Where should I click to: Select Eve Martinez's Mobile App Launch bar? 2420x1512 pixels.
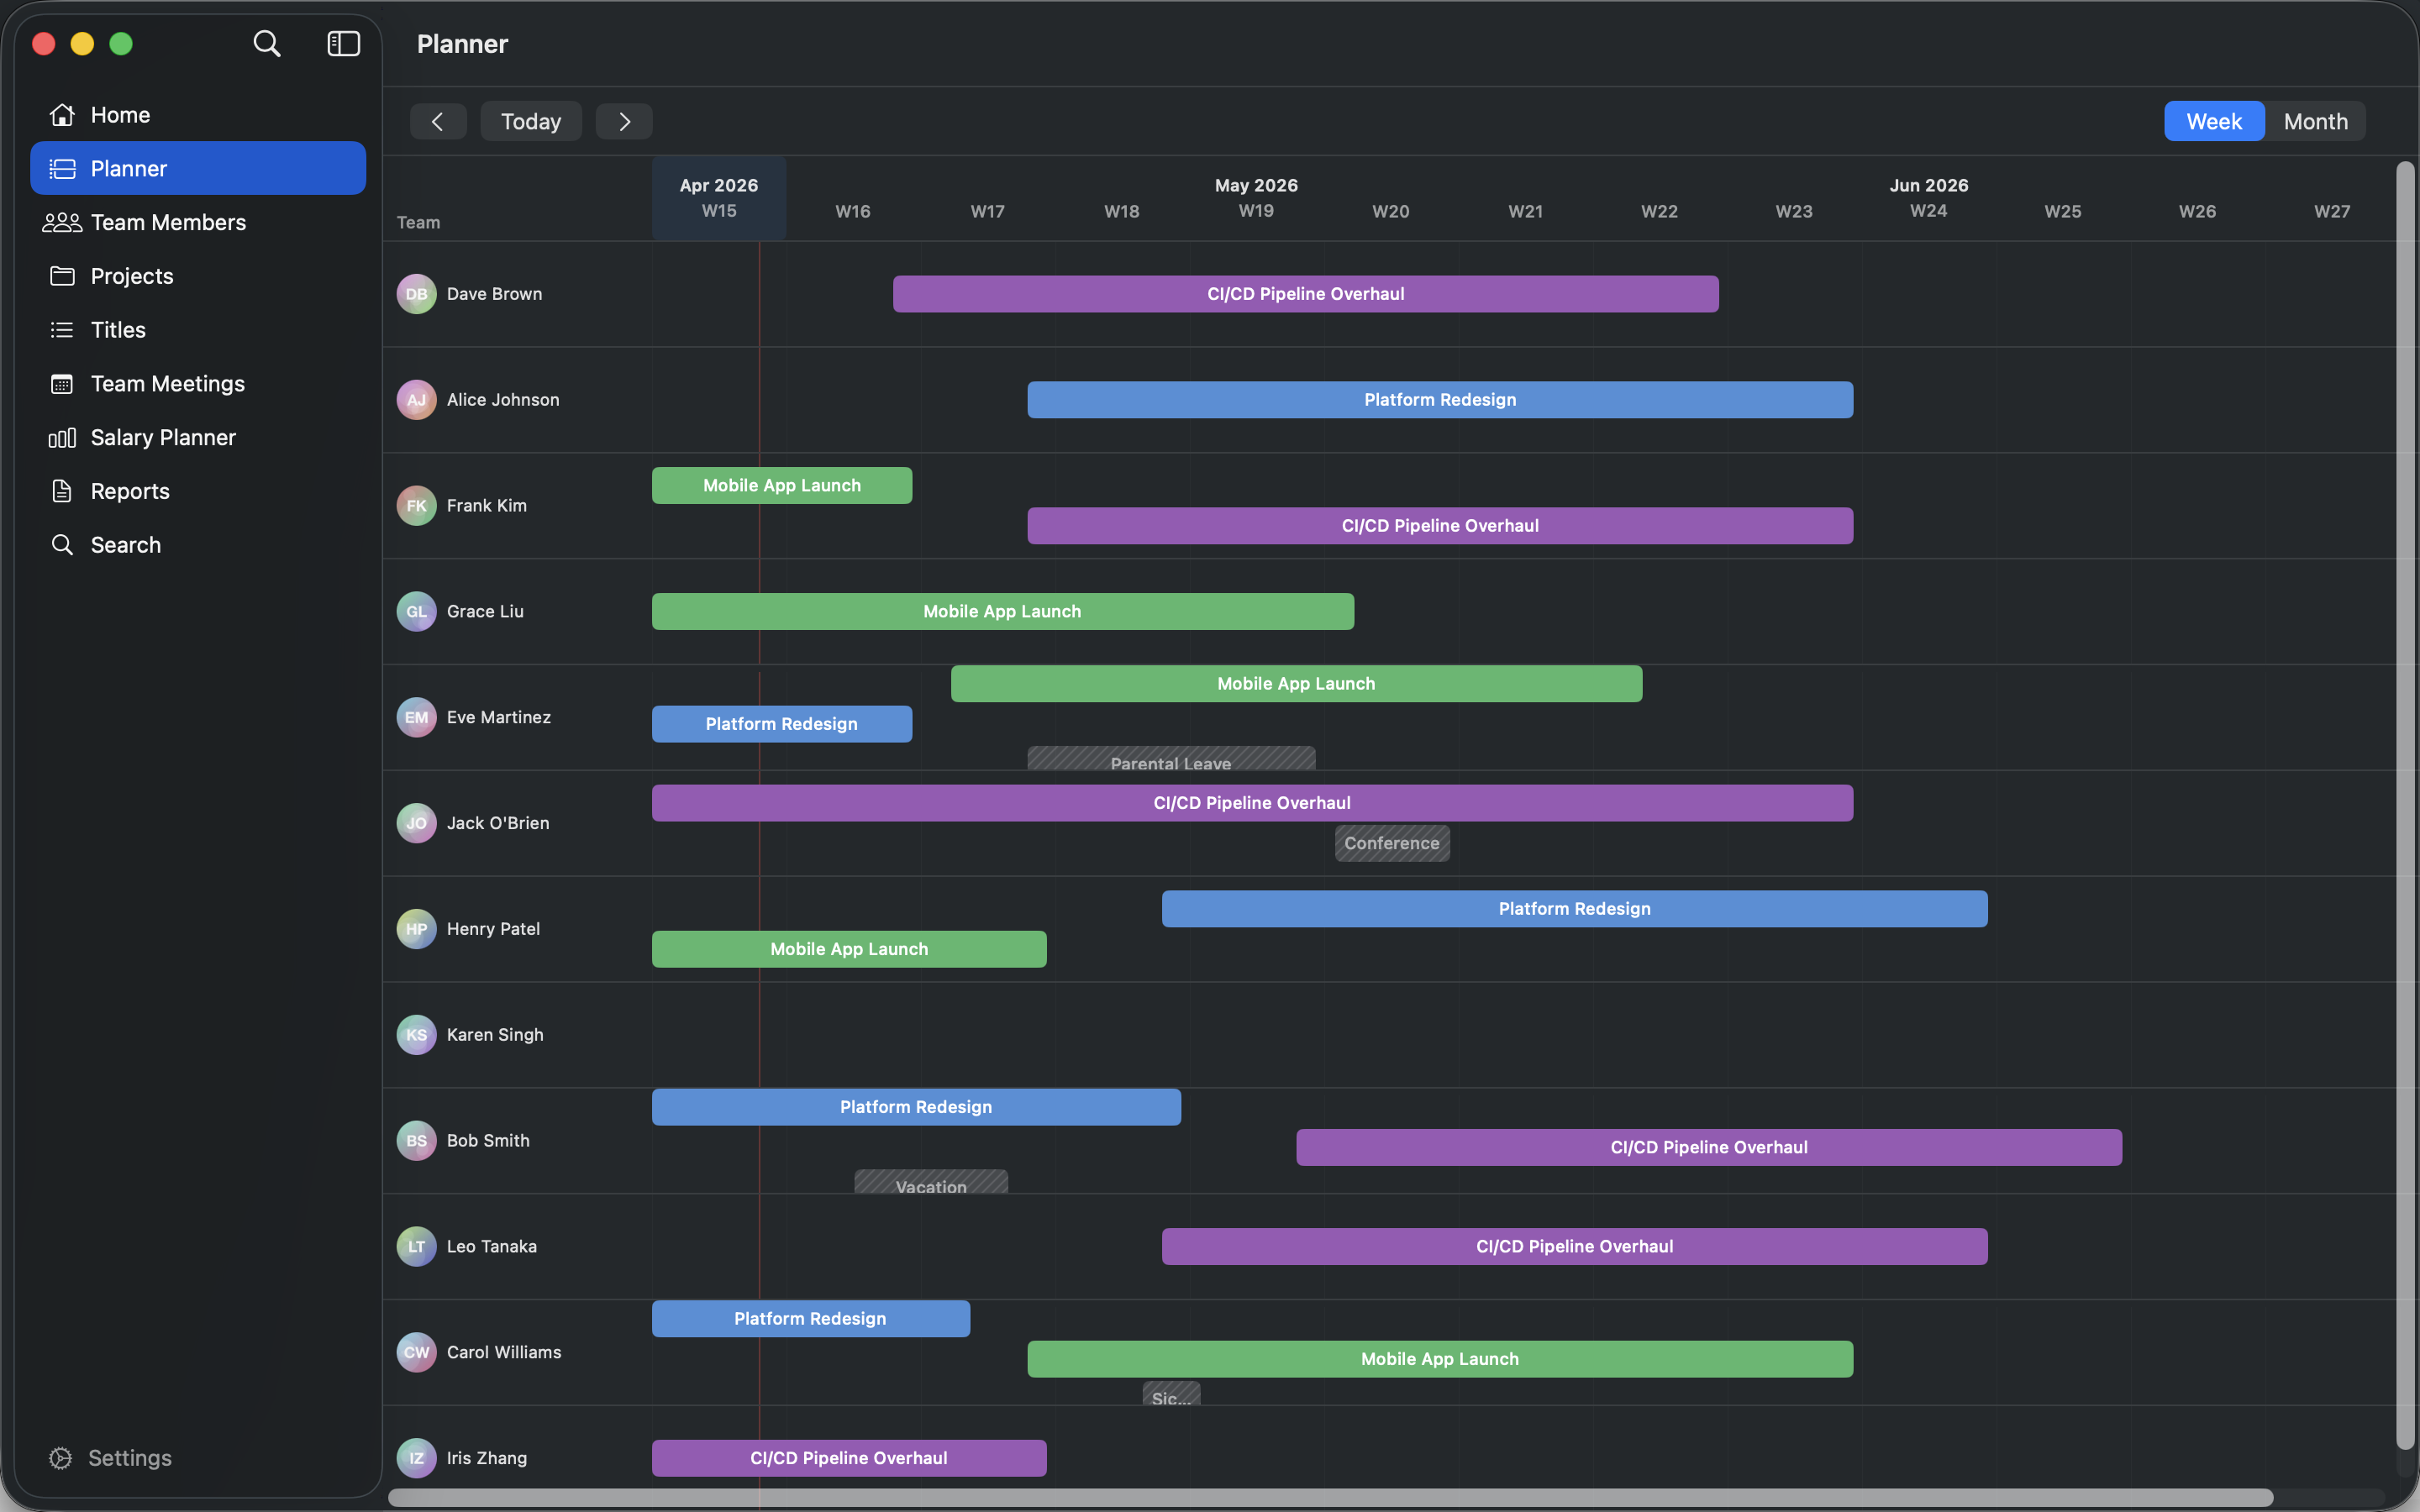click(x=1296, y=684)
